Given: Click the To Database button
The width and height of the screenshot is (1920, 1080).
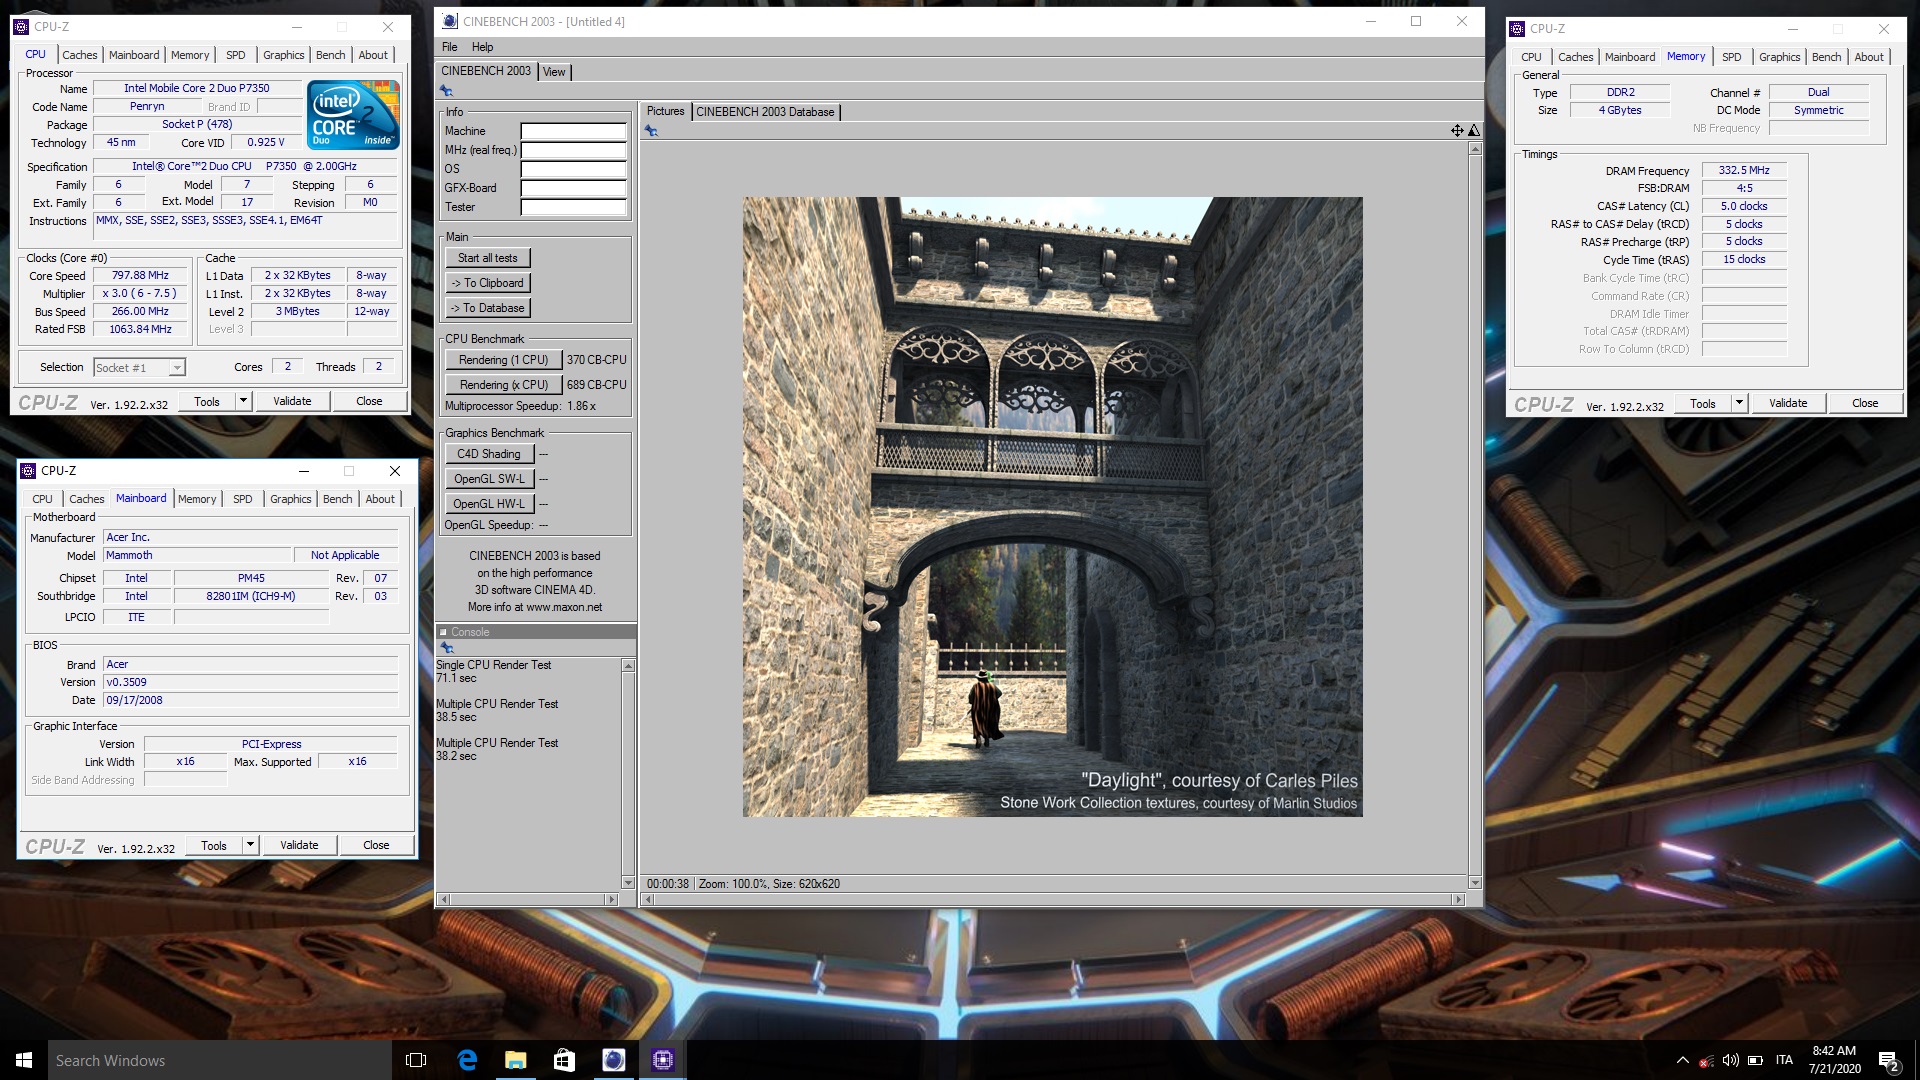Looking at the screenshot, I should click(x=488, y=308).
